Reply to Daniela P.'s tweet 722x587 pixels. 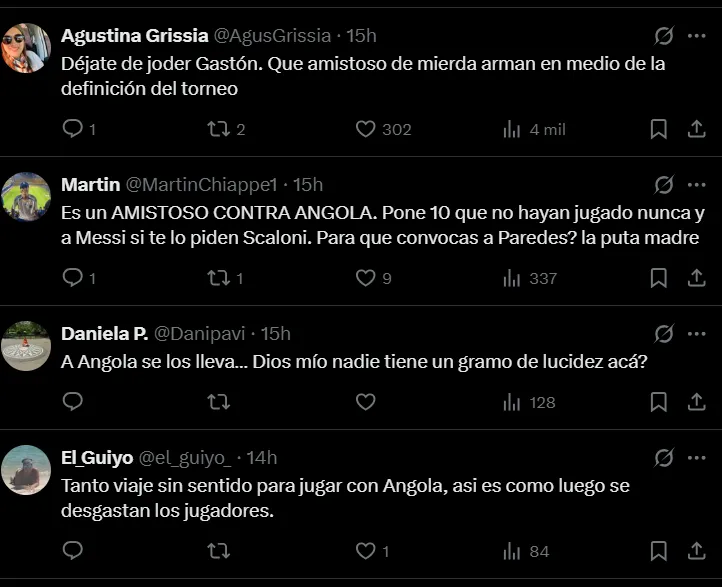click(x=72, y=402)
